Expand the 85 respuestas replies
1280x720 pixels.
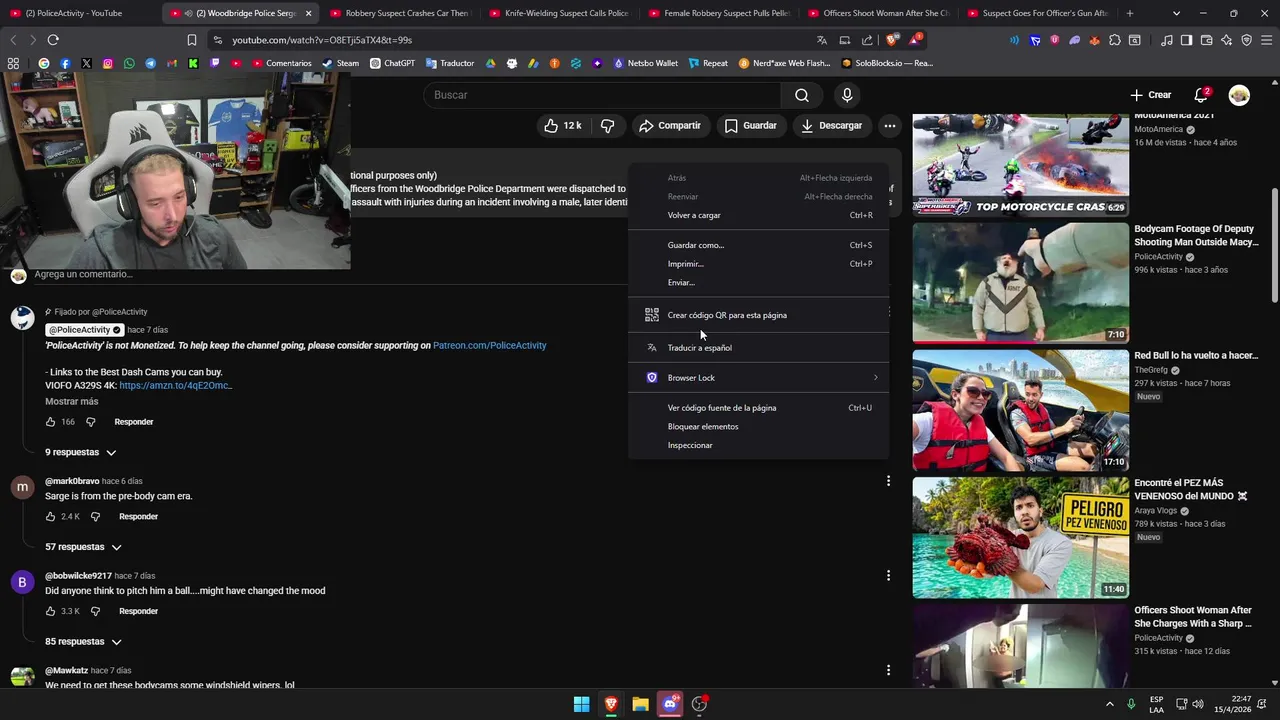click(83, 641)
